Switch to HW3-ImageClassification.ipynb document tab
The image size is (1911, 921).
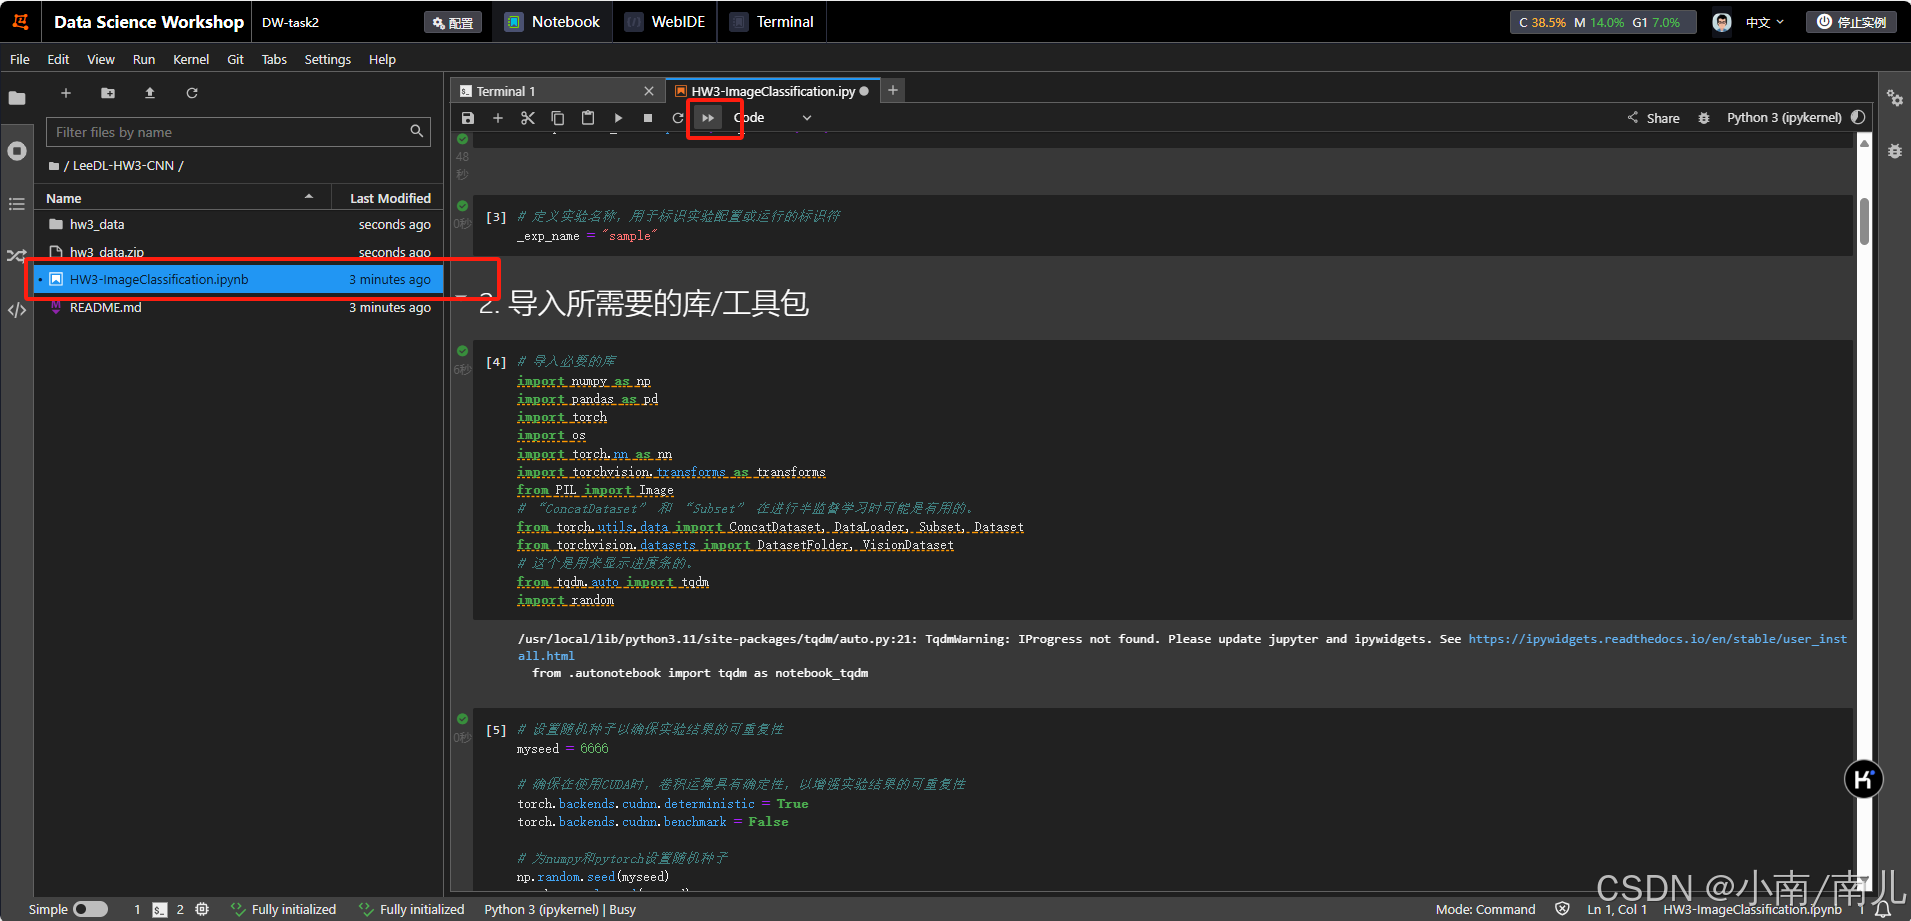(x=773, y=91)
